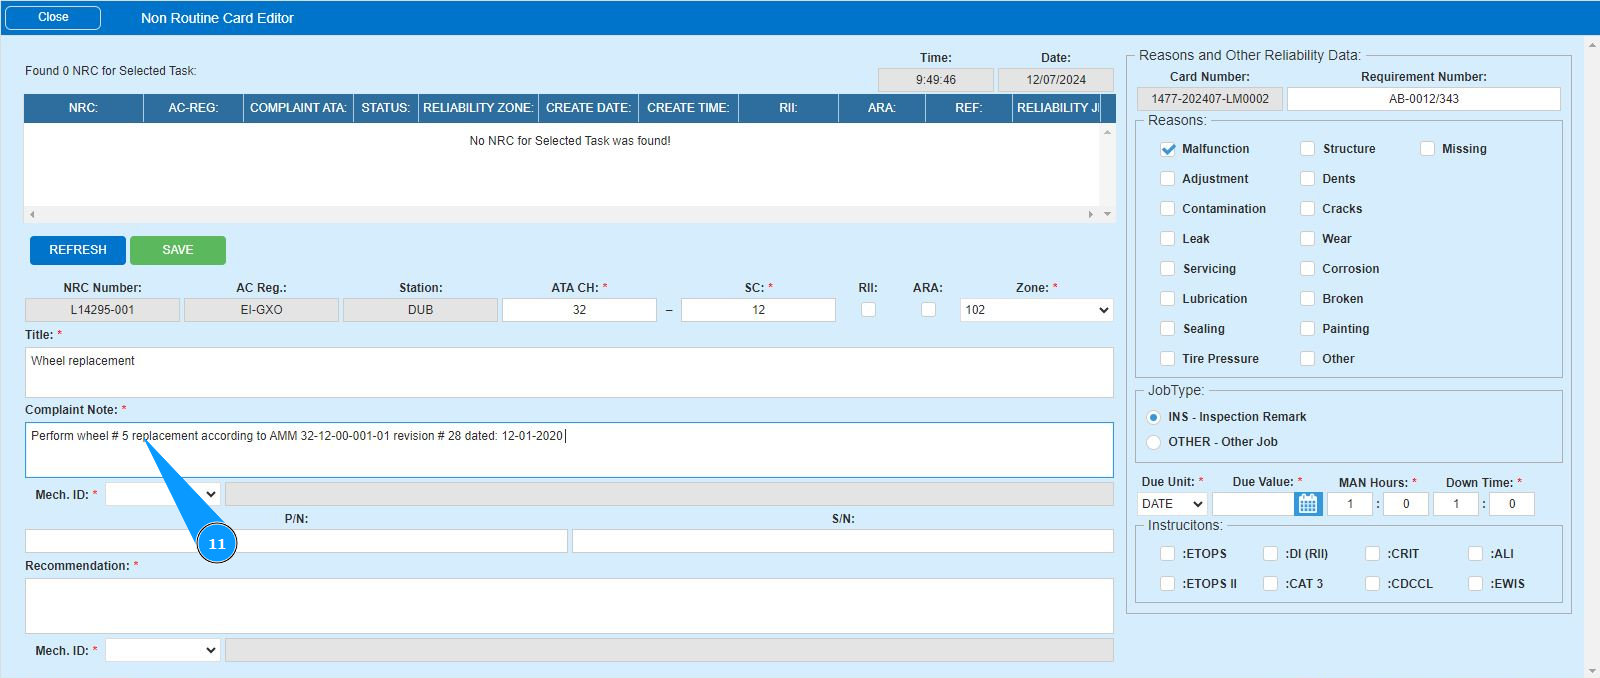Focus the Requirement Number field
The width and height of the screenshot is (1600, 678).
click(x=1423, y=99)
